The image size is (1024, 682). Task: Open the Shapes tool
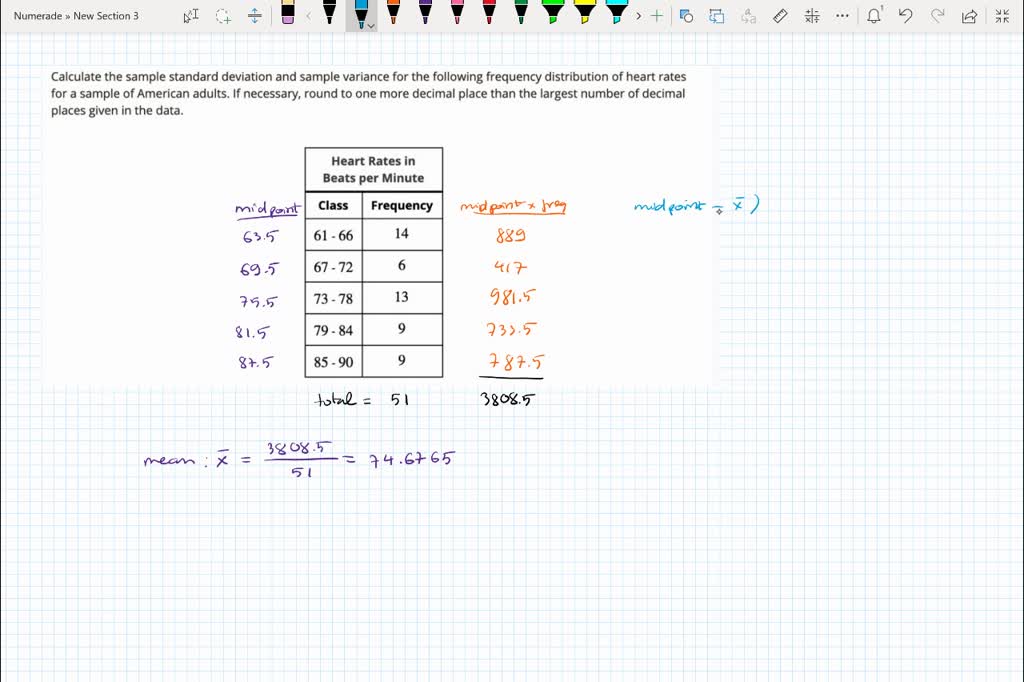pos(686,16)
